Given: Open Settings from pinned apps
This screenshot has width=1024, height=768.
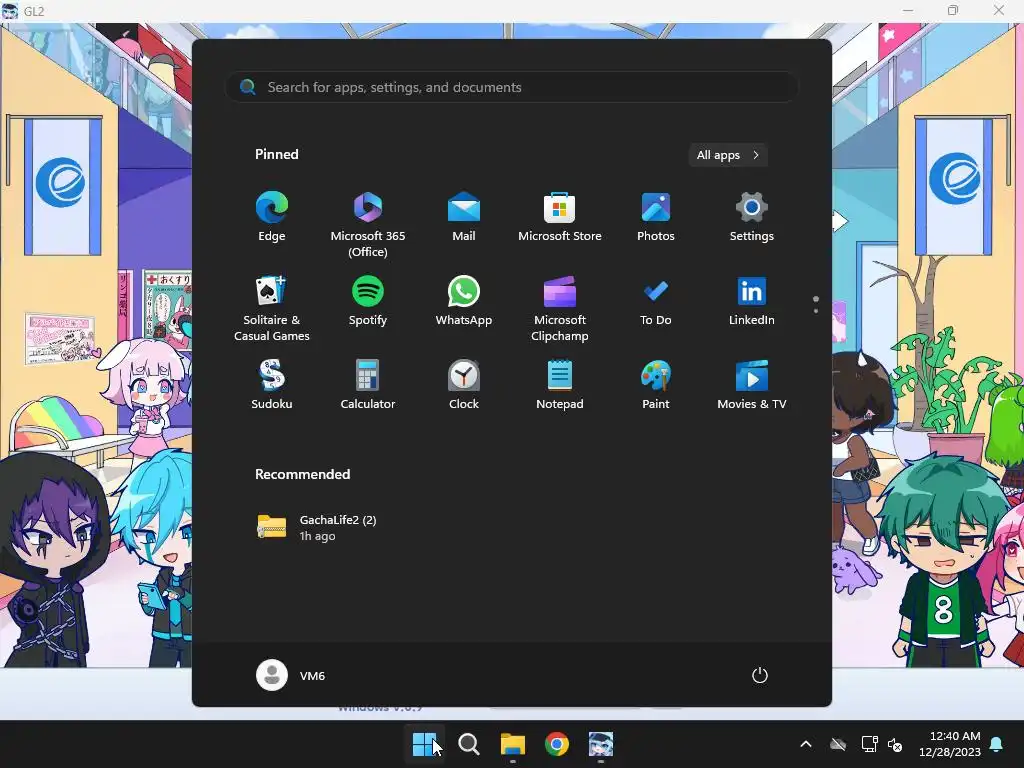Looking at the screenshot, I should point(752,217).
